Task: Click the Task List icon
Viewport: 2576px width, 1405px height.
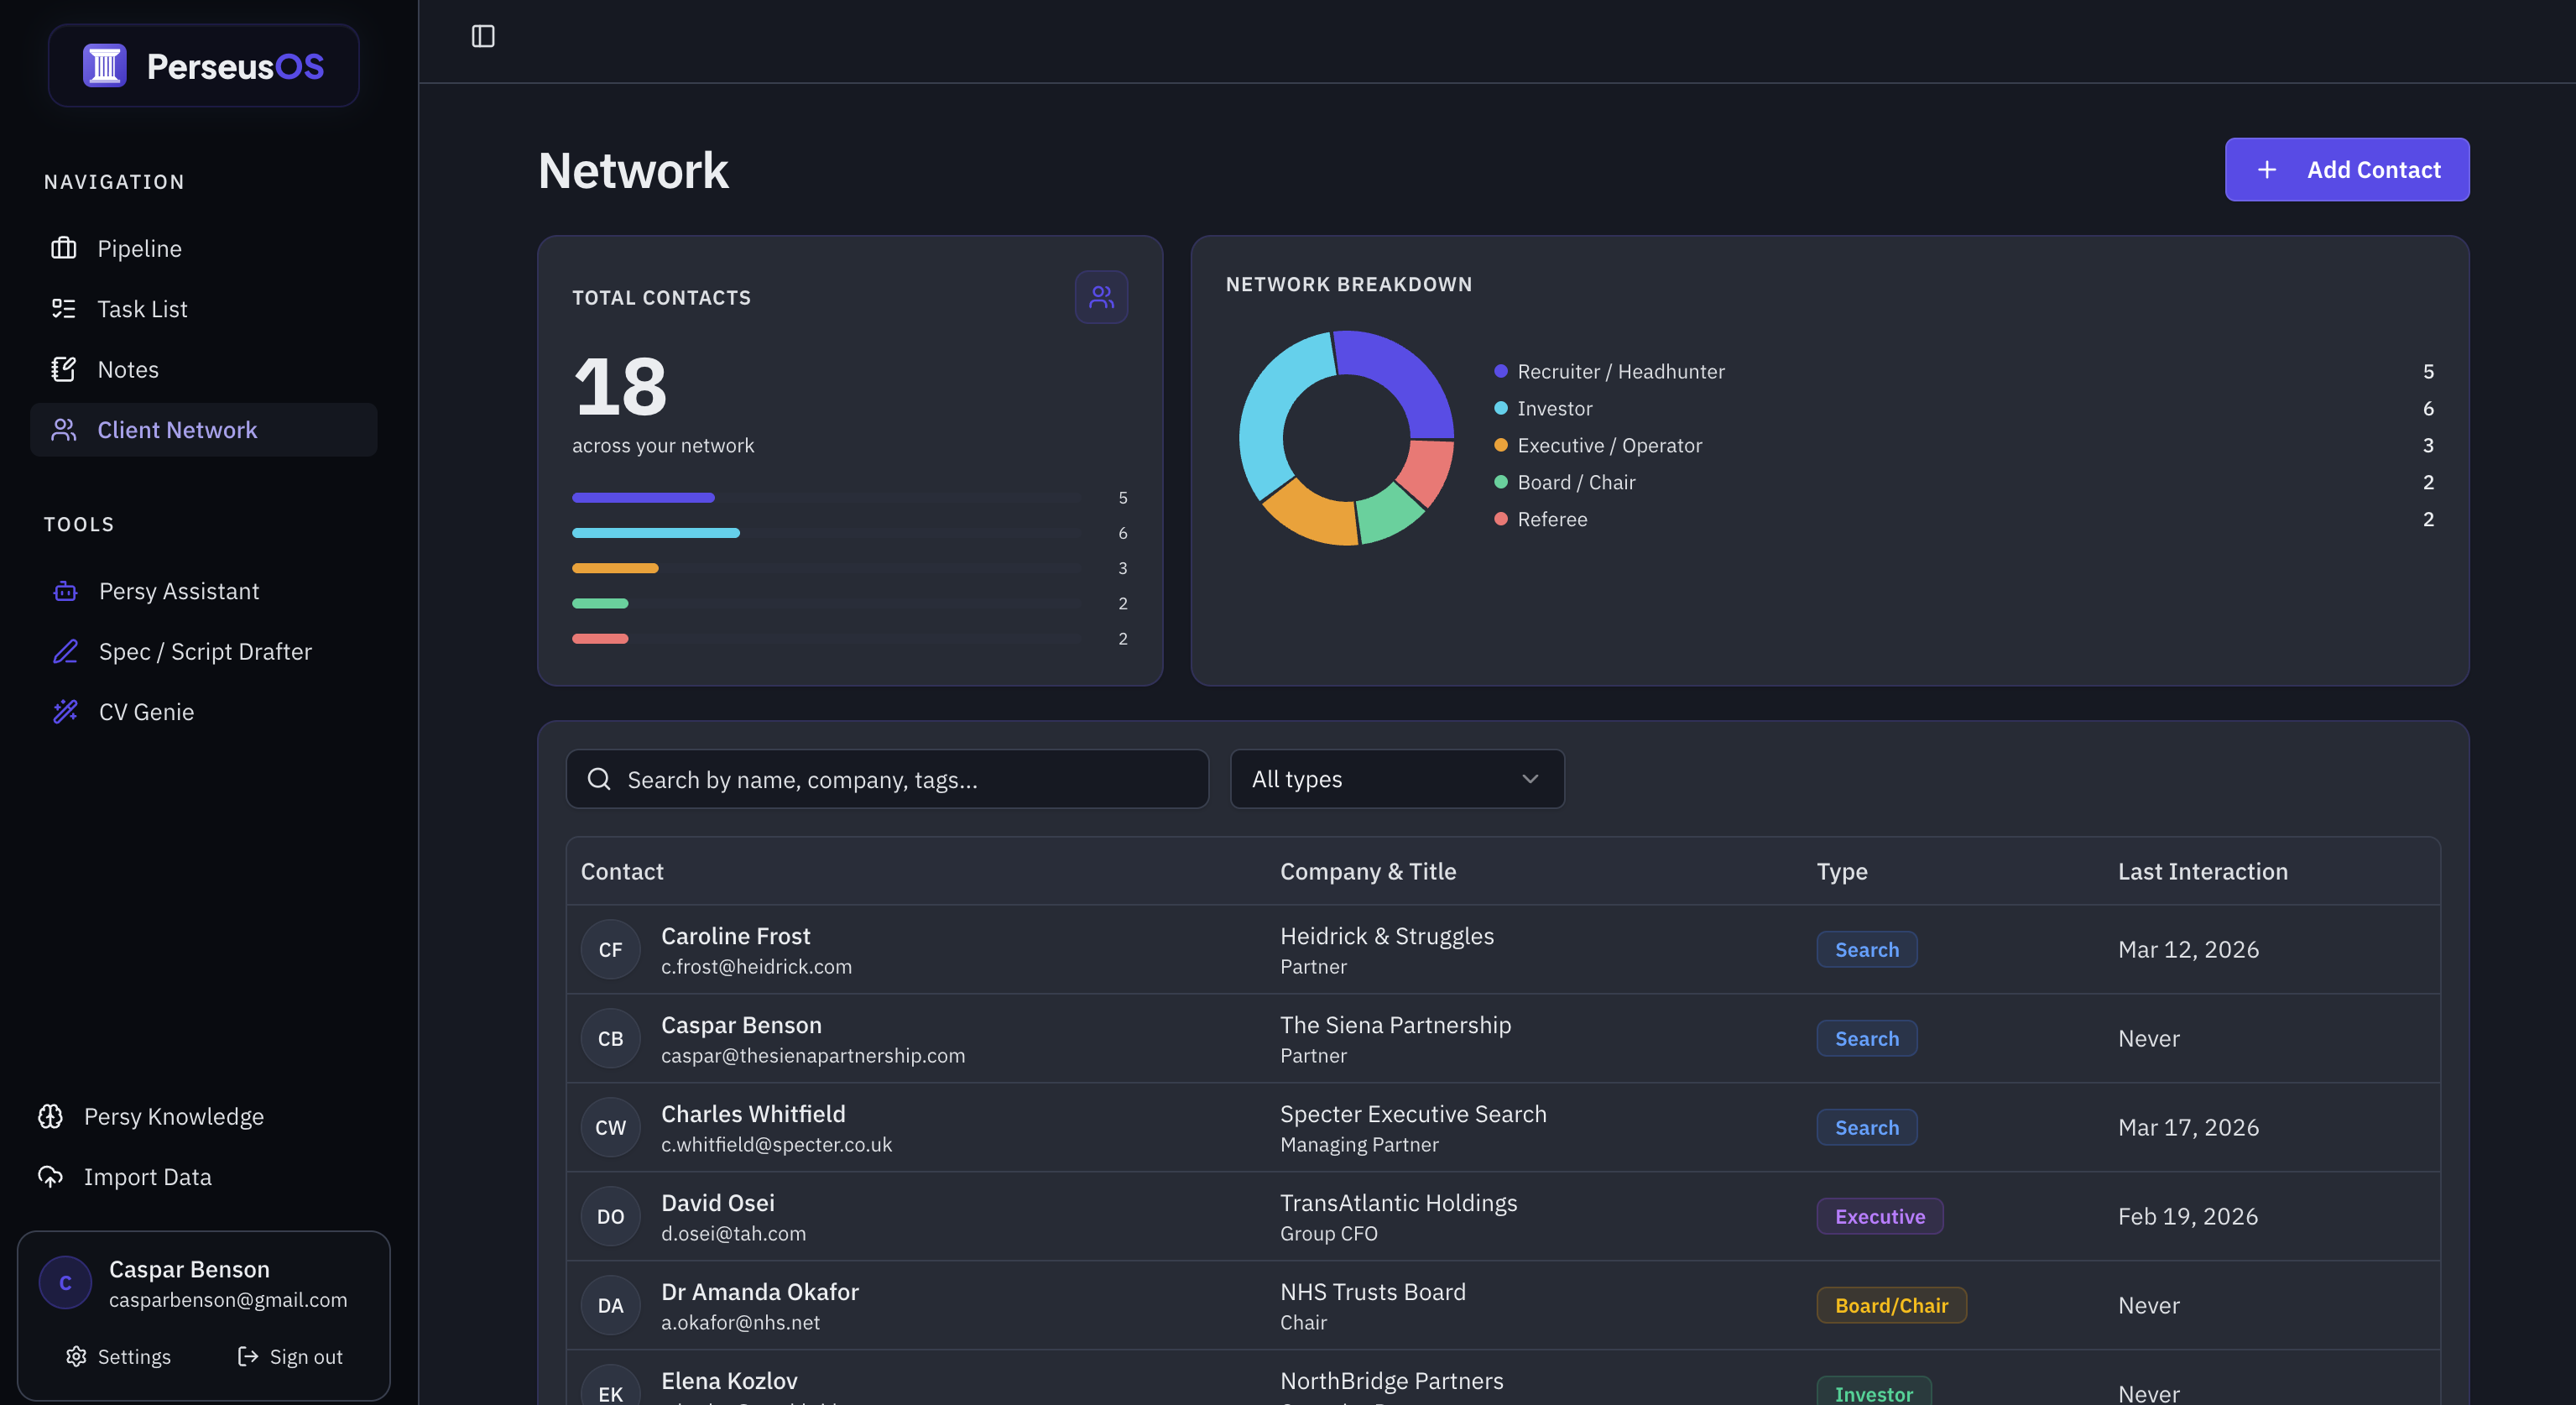Action: tap(64, 309)
